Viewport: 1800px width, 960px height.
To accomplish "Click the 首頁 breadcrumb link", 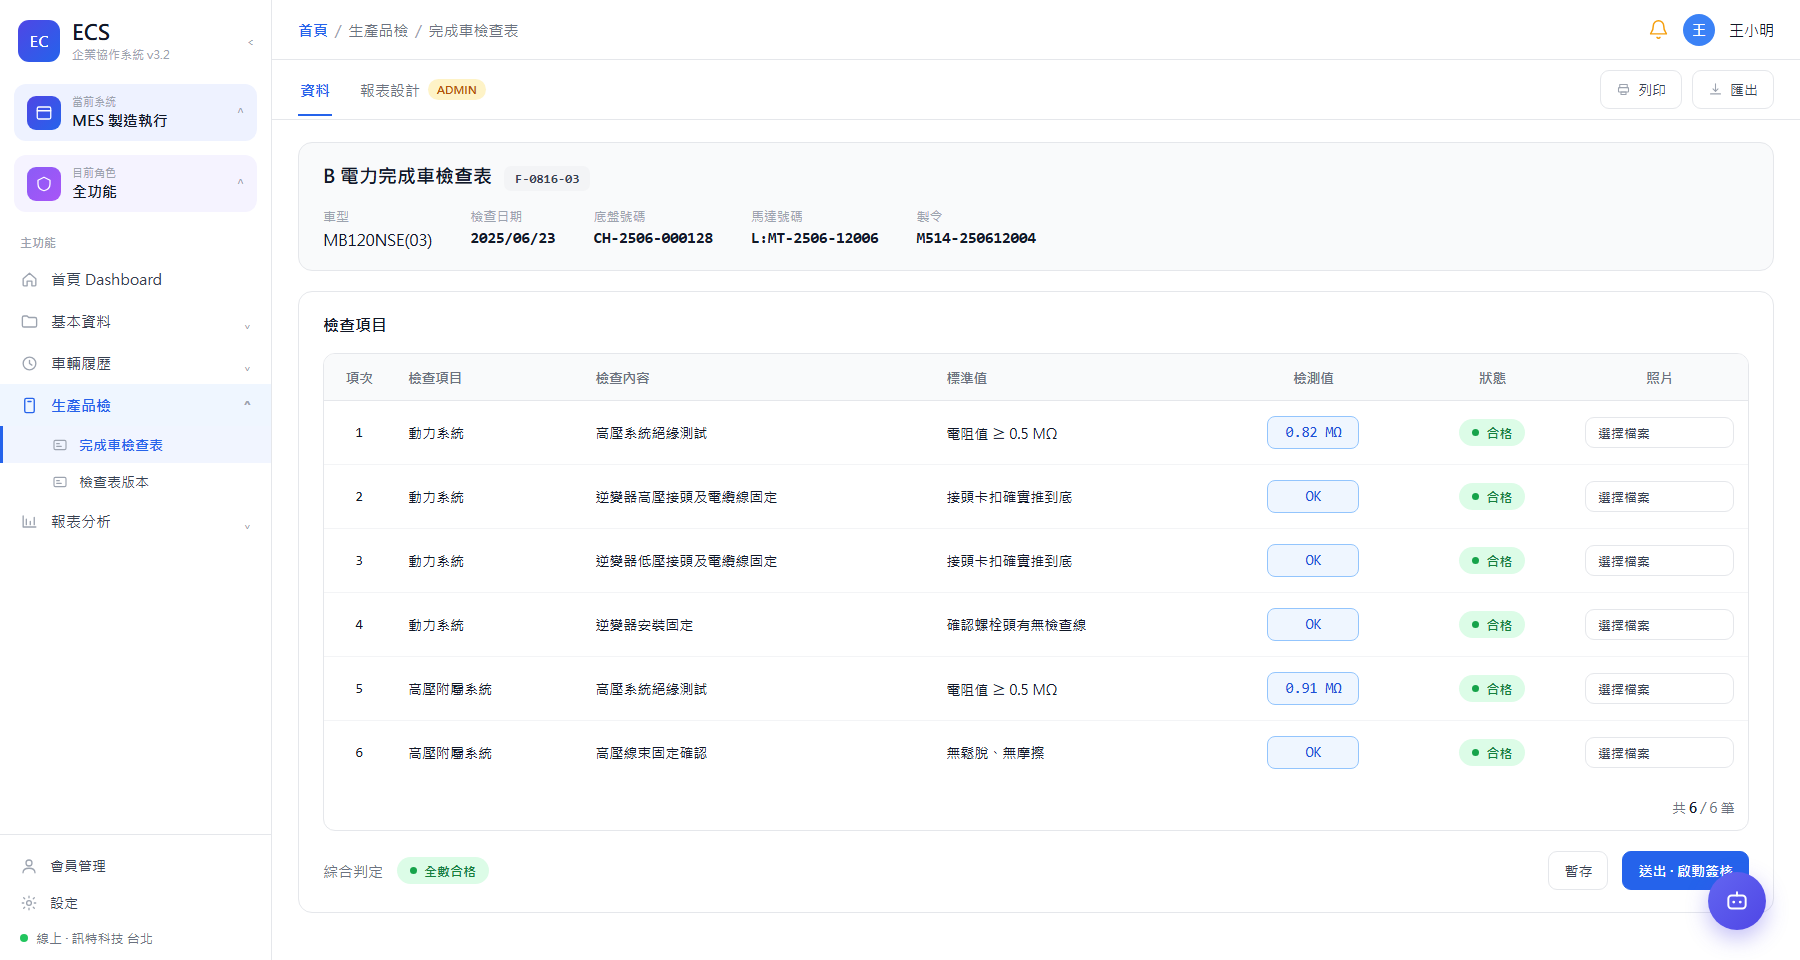I will pyautogui.click(x=313, y=31).
